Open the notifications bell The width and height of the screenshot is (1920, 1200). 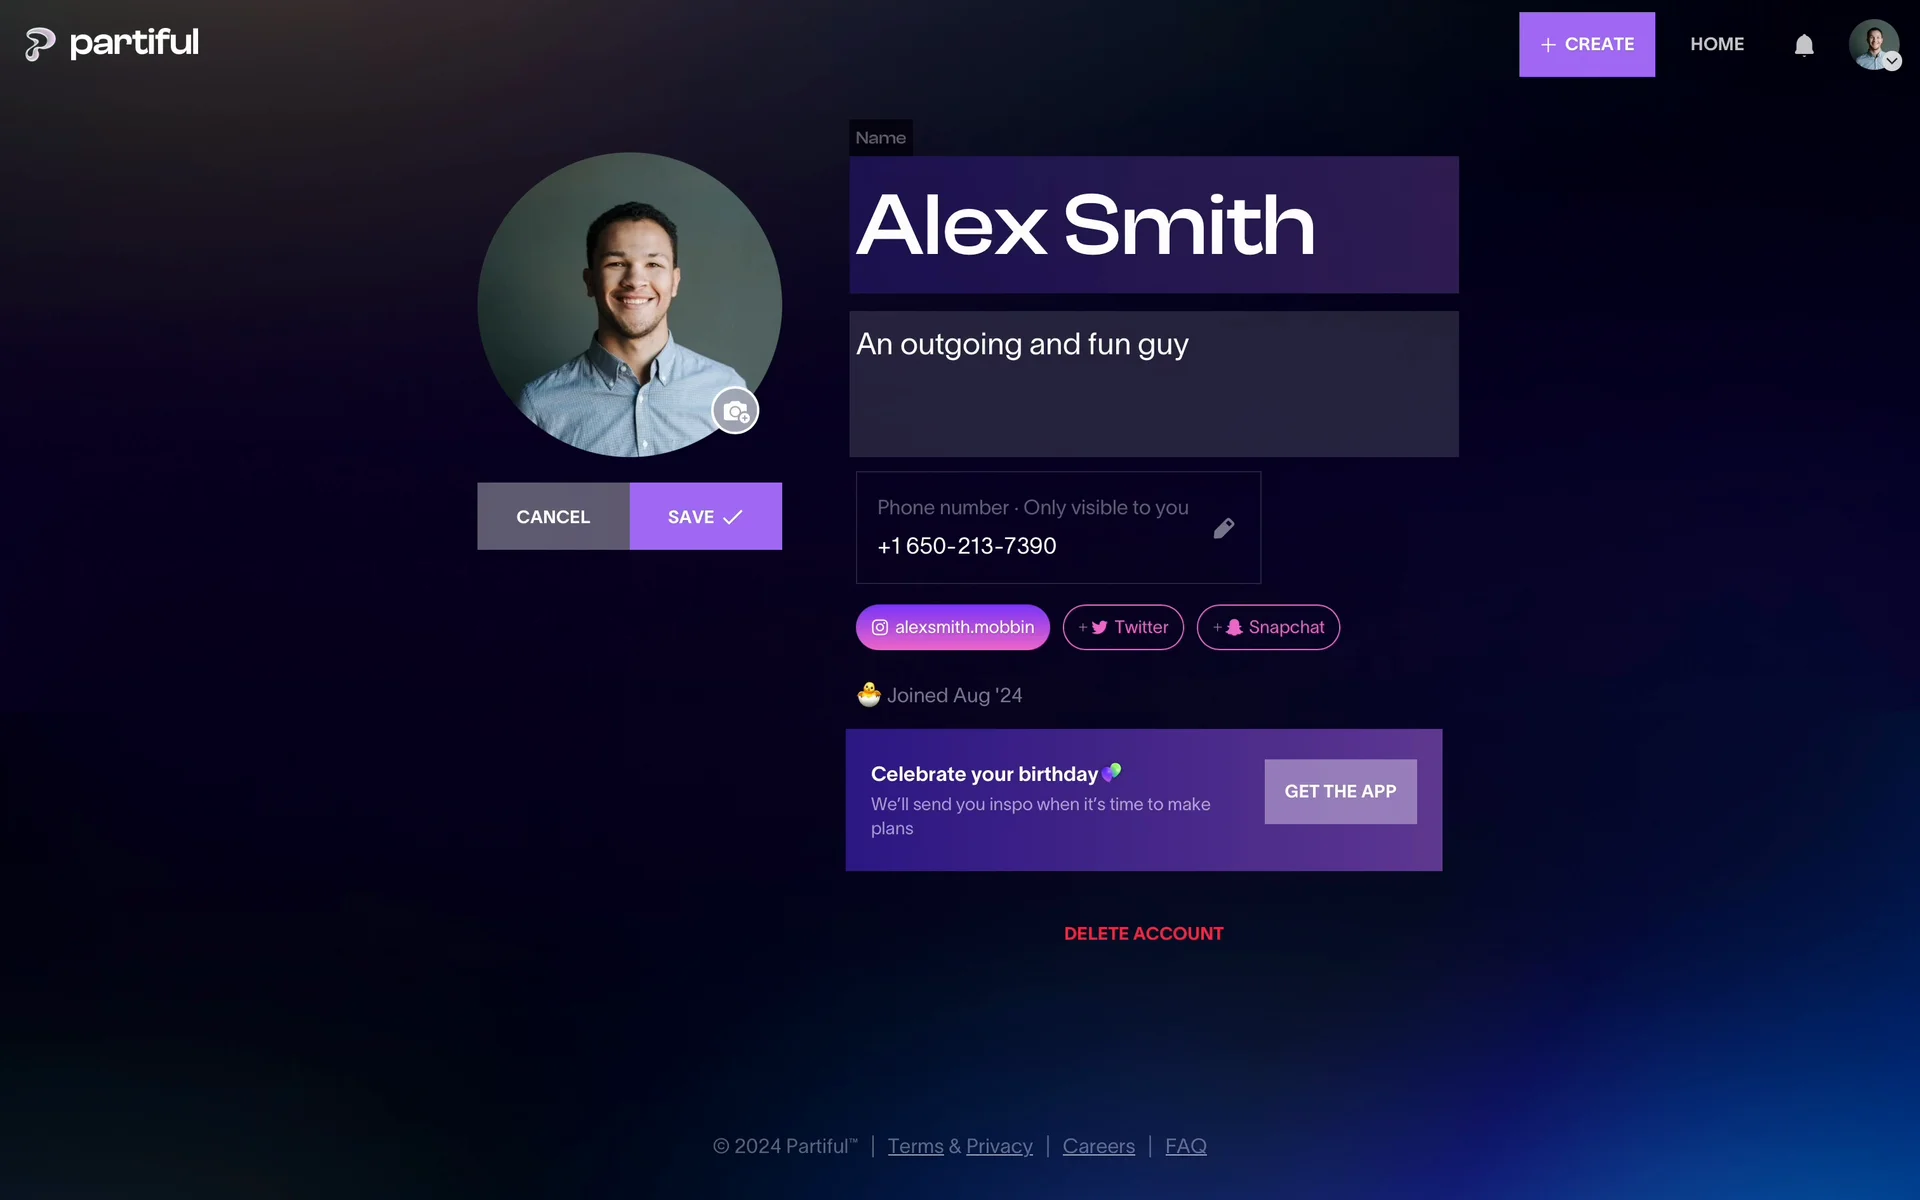point(1804,45)
